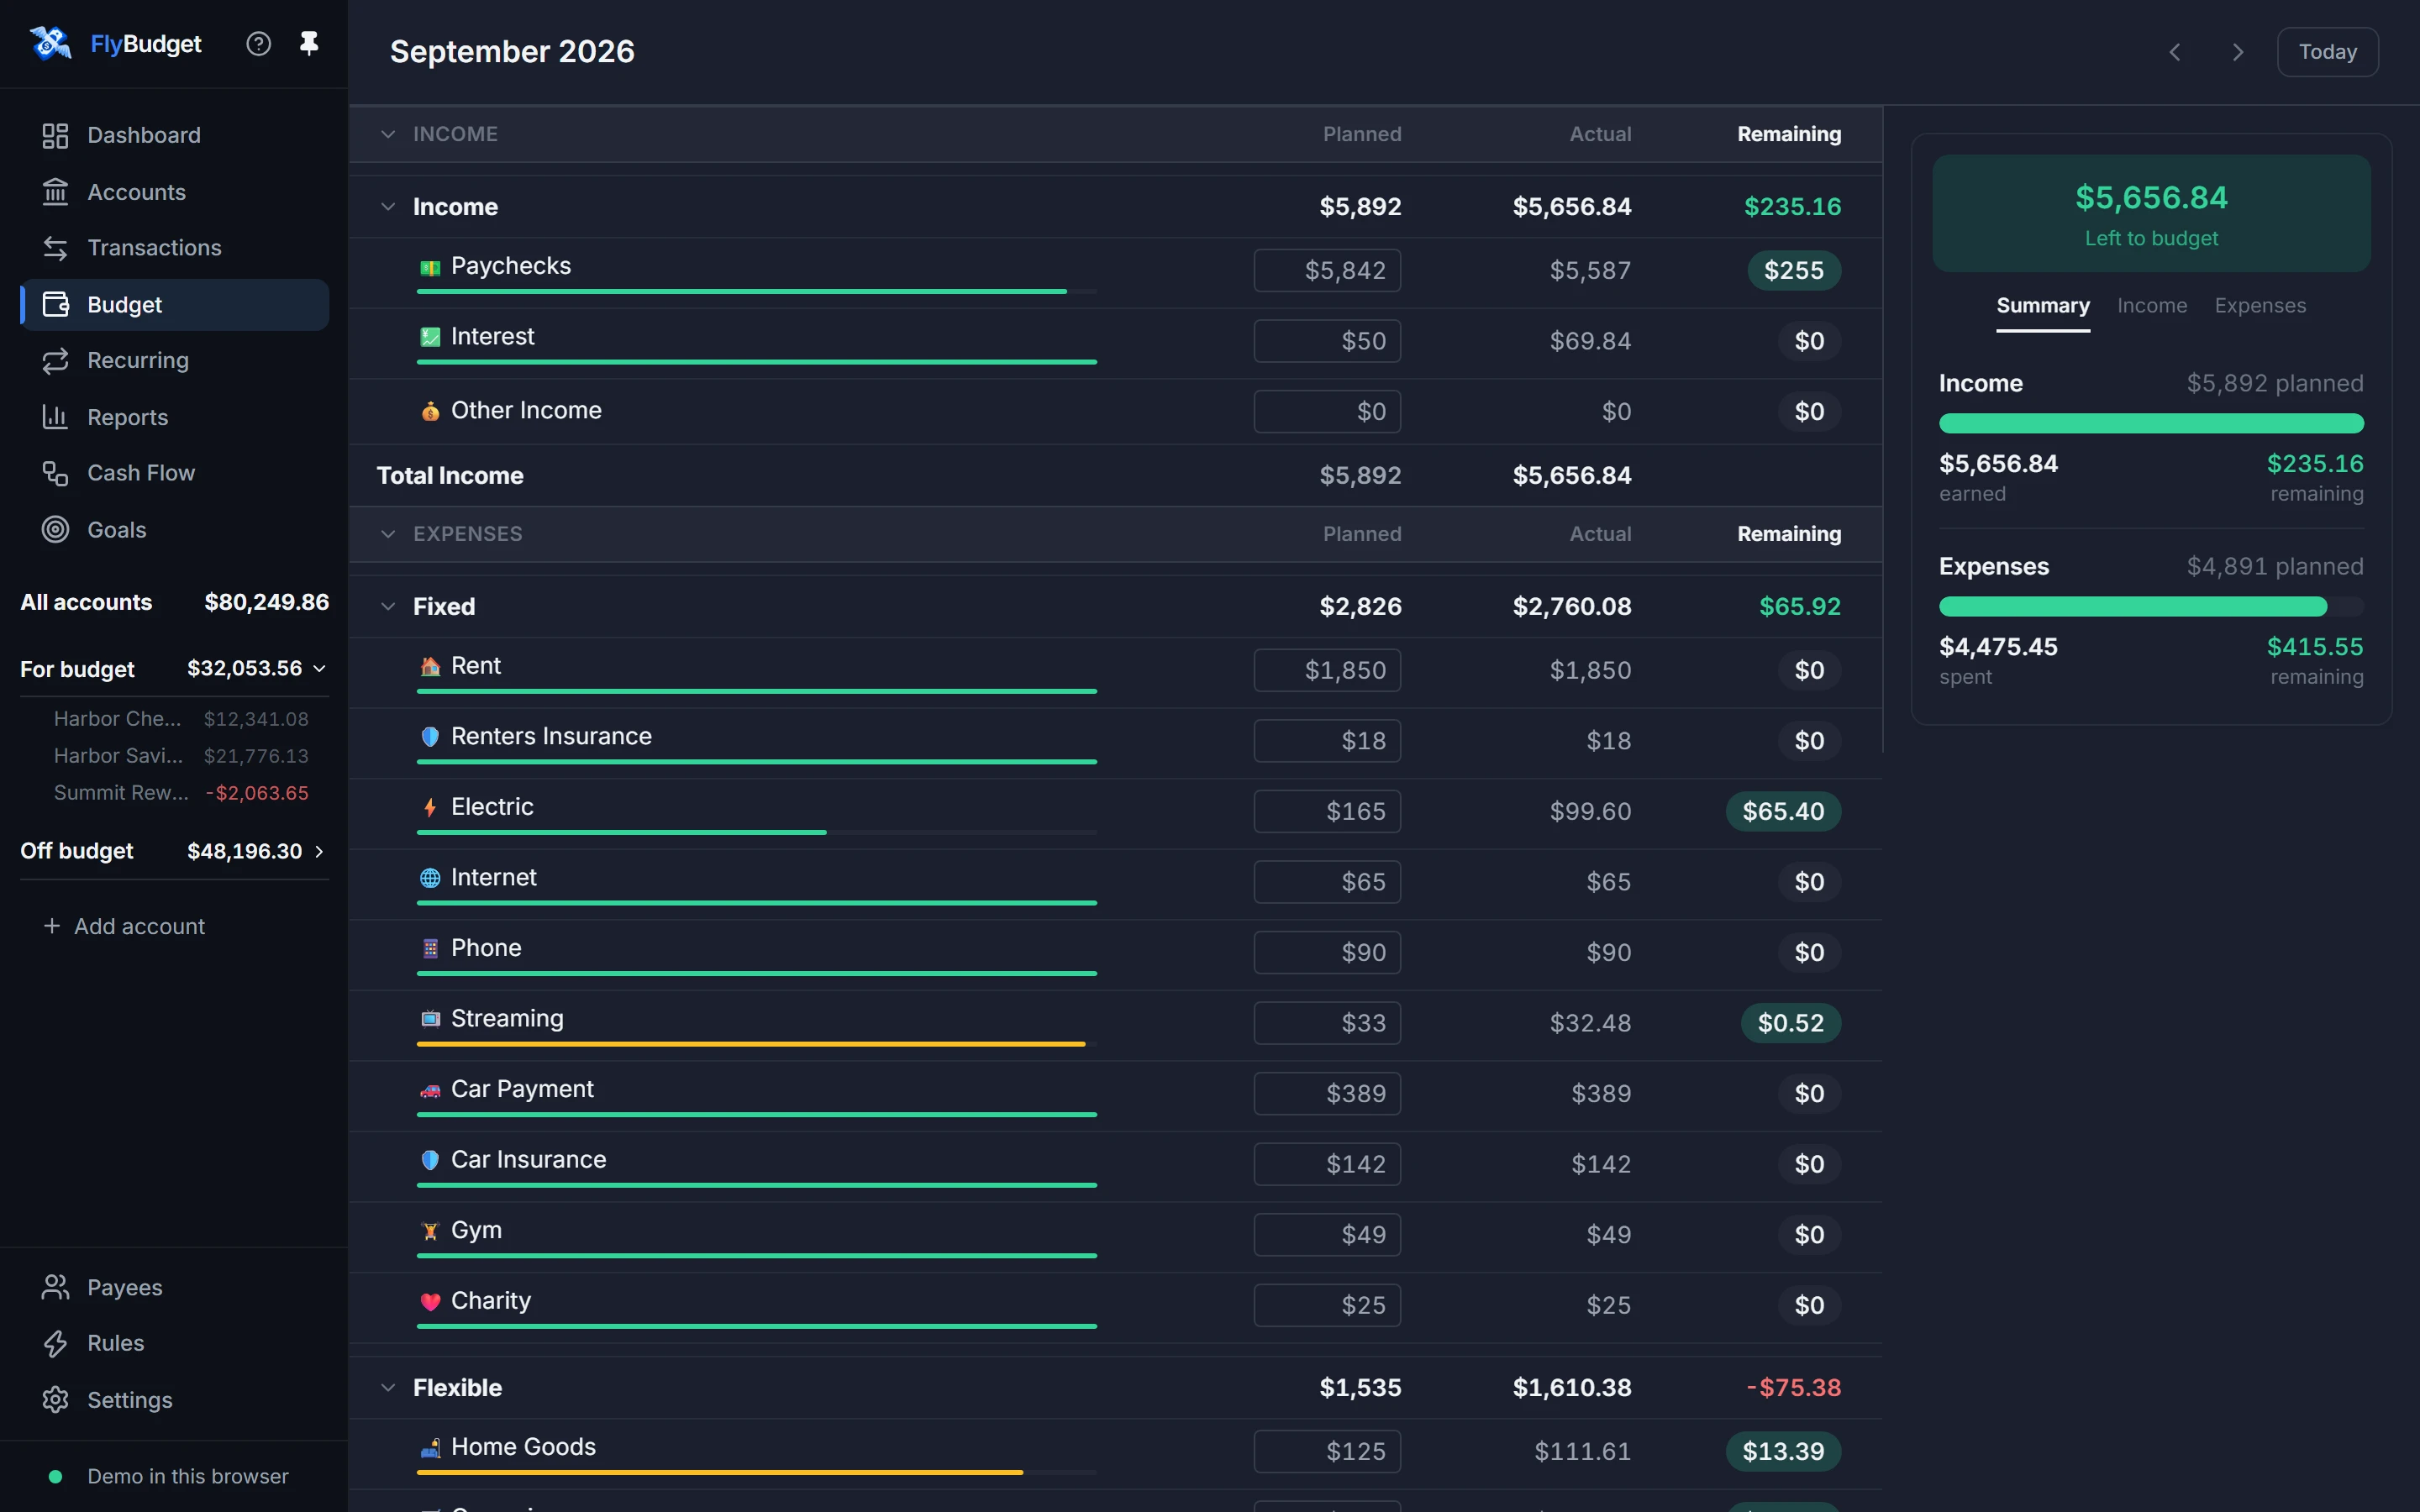This screenshot has height=1512, width=2420.
Task: Click the Rent house icon
Action: [x=430, y=666]
